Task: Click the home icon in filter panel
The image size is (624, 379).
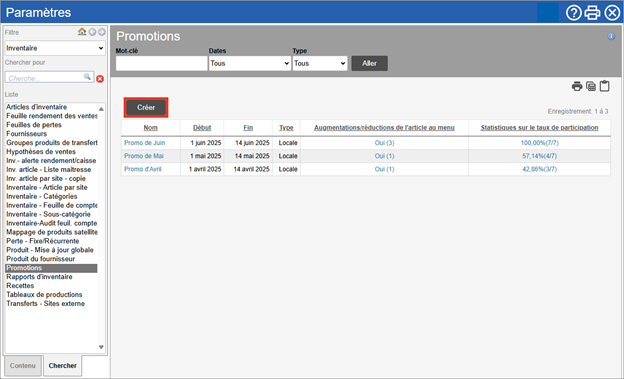Action: (x=82, y=32)
